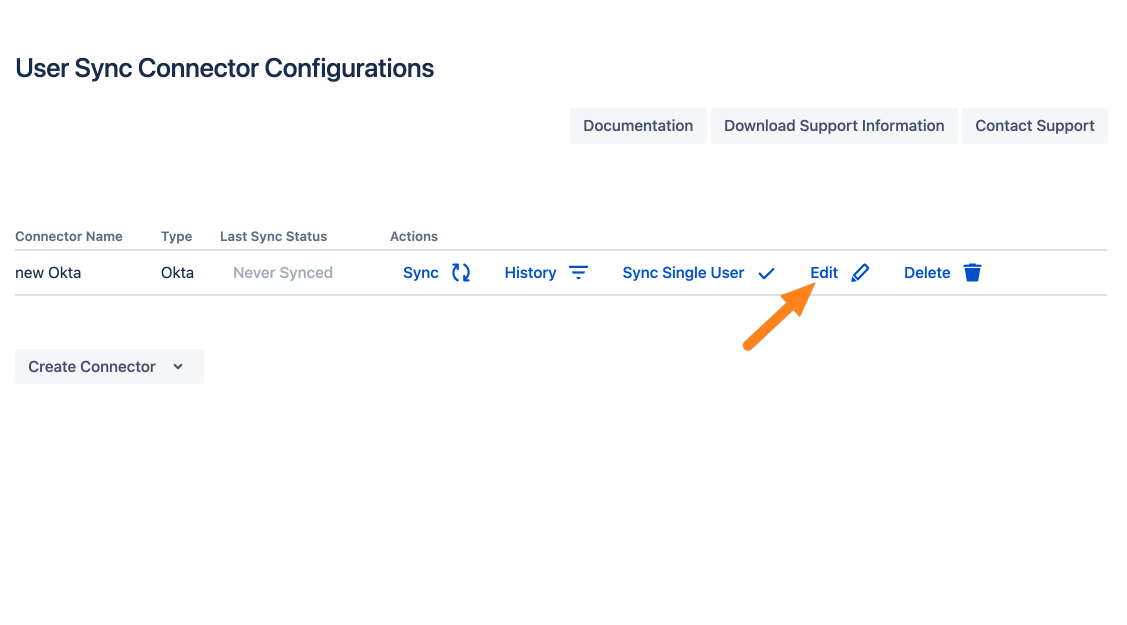The image size is (1127, 625).
Task: Open the History text link
Action: click(x=530, y=273)
